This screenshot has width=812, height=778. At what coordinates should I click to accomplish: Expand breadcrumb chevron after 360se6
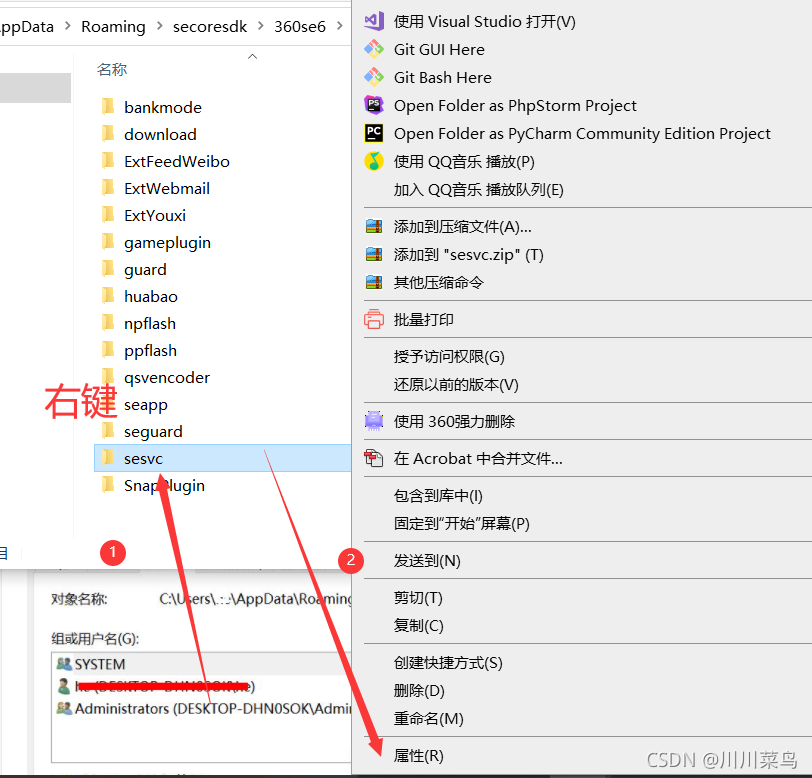(339, 25)
